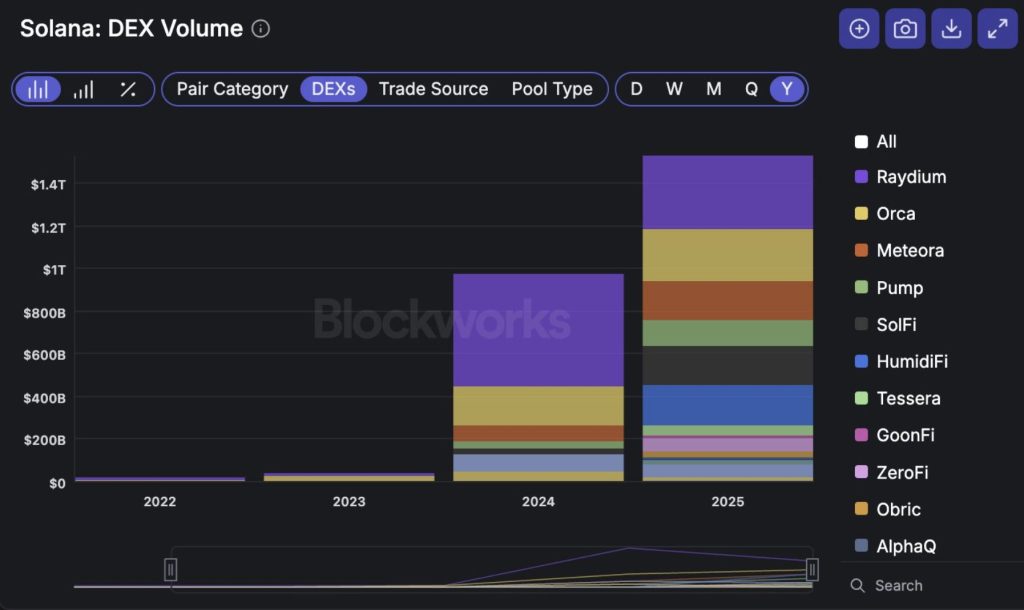Toggle the All series legend entry
The image size is (1024, 610).
tap(886, 141)
